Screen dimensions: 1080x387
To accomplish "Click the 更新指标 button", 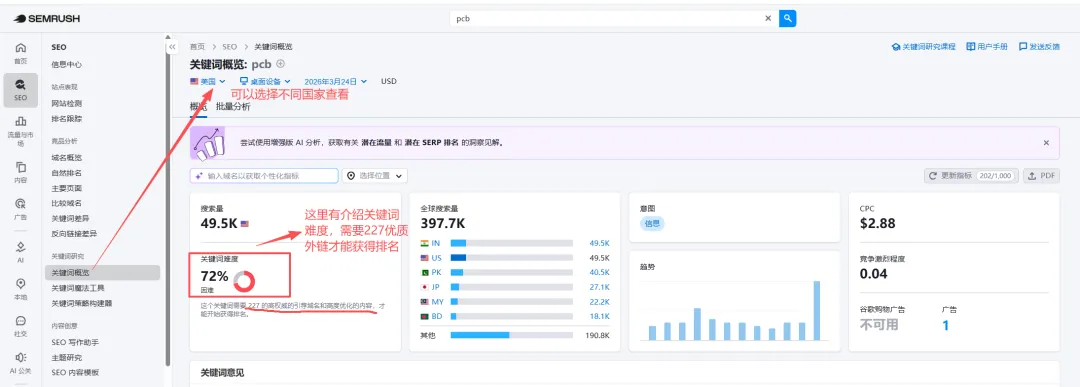I will coord(972,176).
